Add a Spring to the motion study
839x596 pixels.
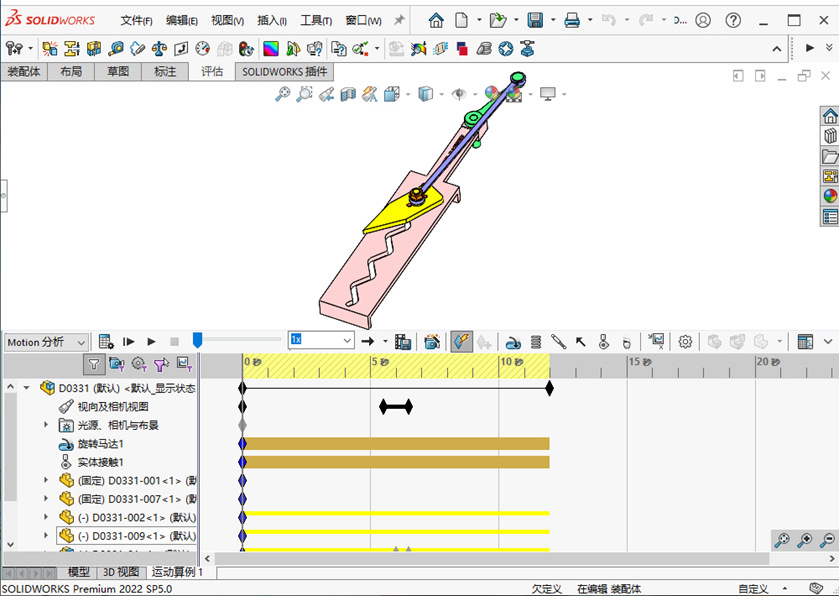point(535,341)
